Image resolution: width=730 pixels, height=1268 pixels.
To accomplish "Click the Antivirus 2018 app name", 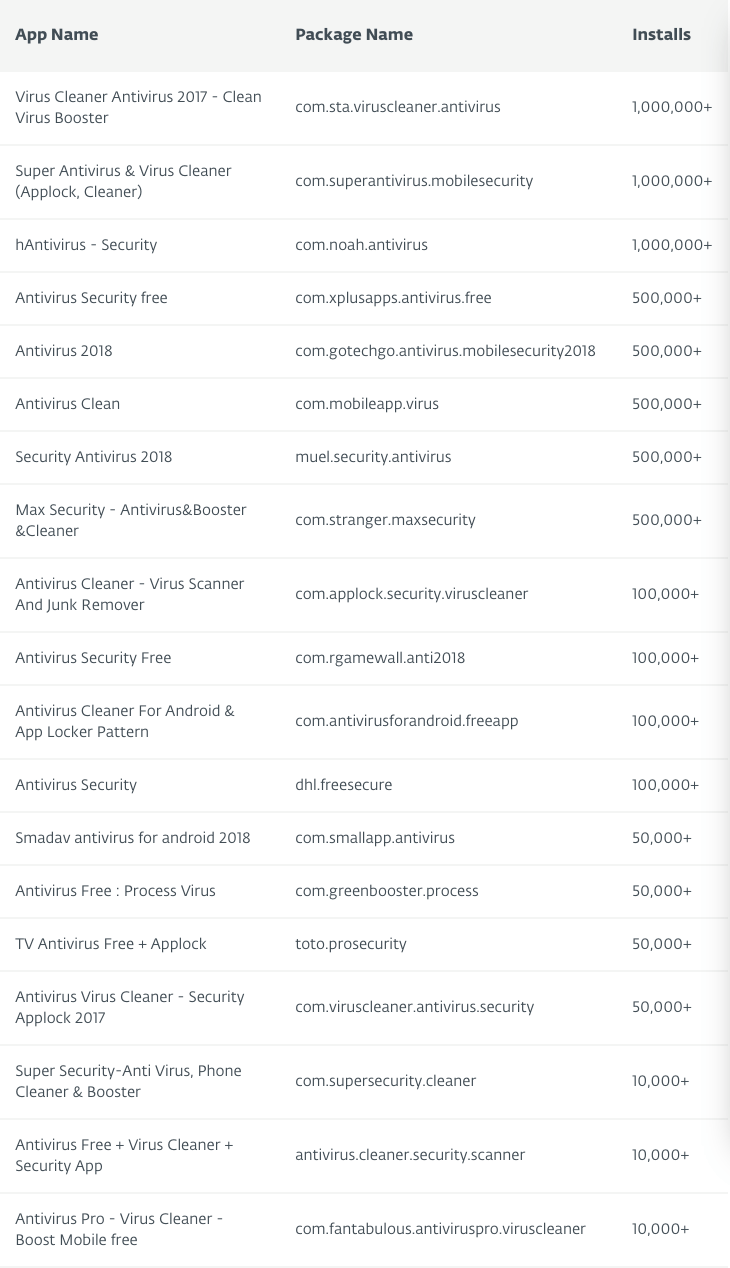I will point(64,351).
